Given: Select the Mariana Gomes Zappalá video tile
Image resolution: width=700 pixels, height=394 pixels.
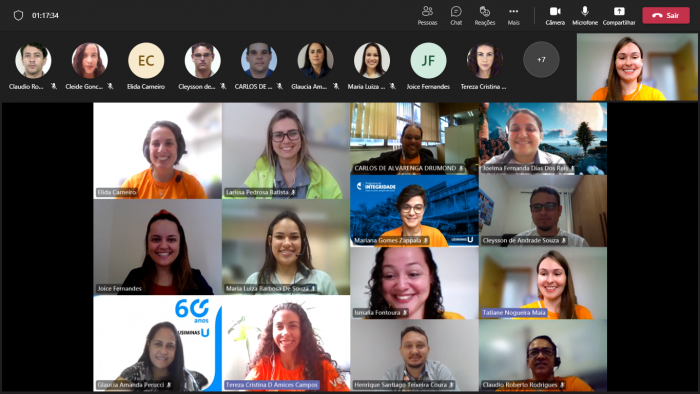Looking at the screenshot, I should (414, 211).
